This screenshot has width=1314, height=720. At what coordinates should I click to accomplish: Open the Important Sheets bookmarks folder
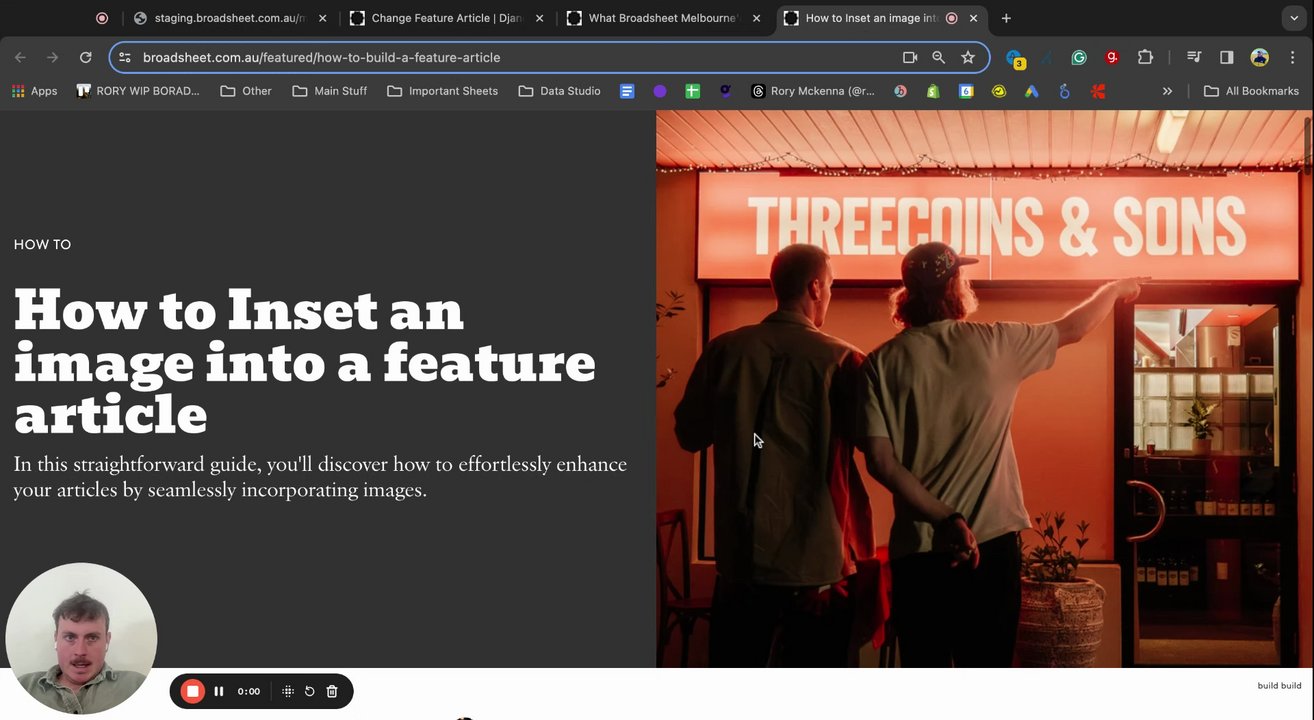point(442,91)
